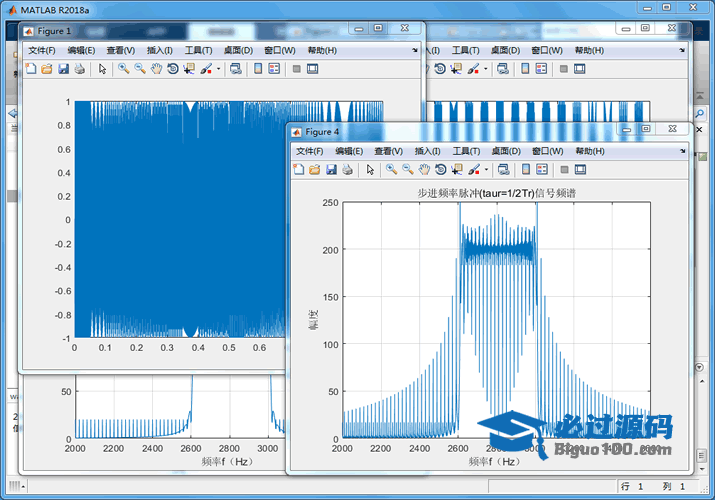
Task: Open 文件(F) menu in Figure 1
Action: pyautogui.click(x=42, y=51)
